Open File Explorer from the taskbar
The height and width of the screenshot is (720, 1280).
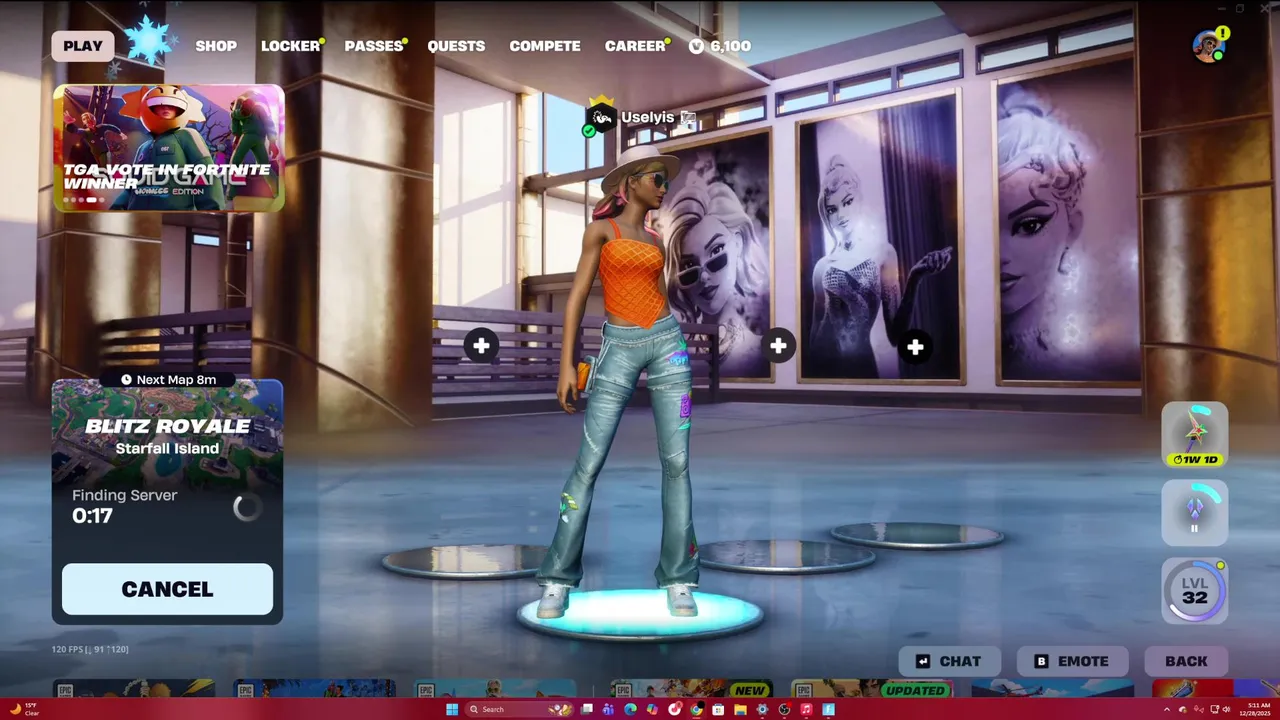click(x=740, y=709)
